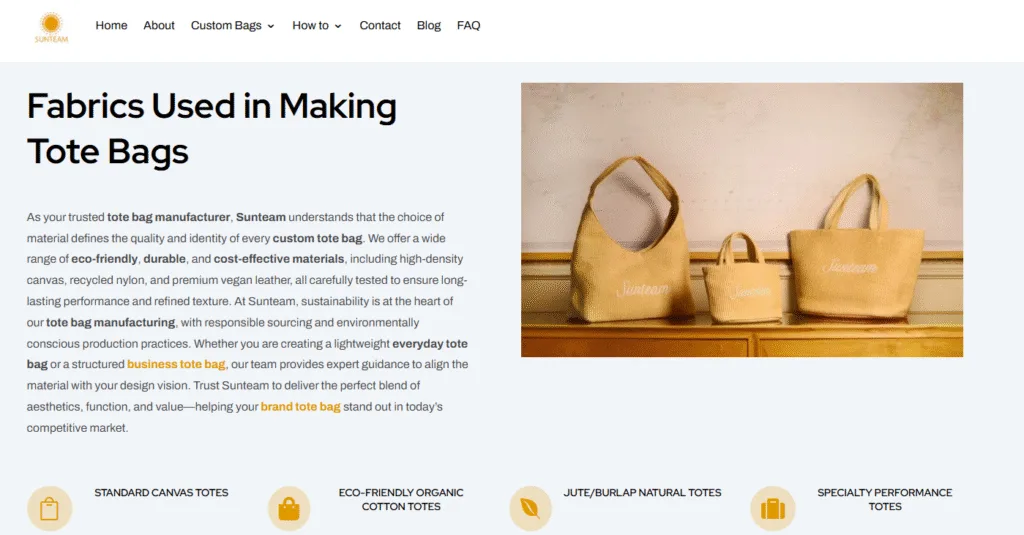The width and height of the screenshot is (1024, 535).
Task: Click the Specialty Performance suitcase icon
Action: 773,508
